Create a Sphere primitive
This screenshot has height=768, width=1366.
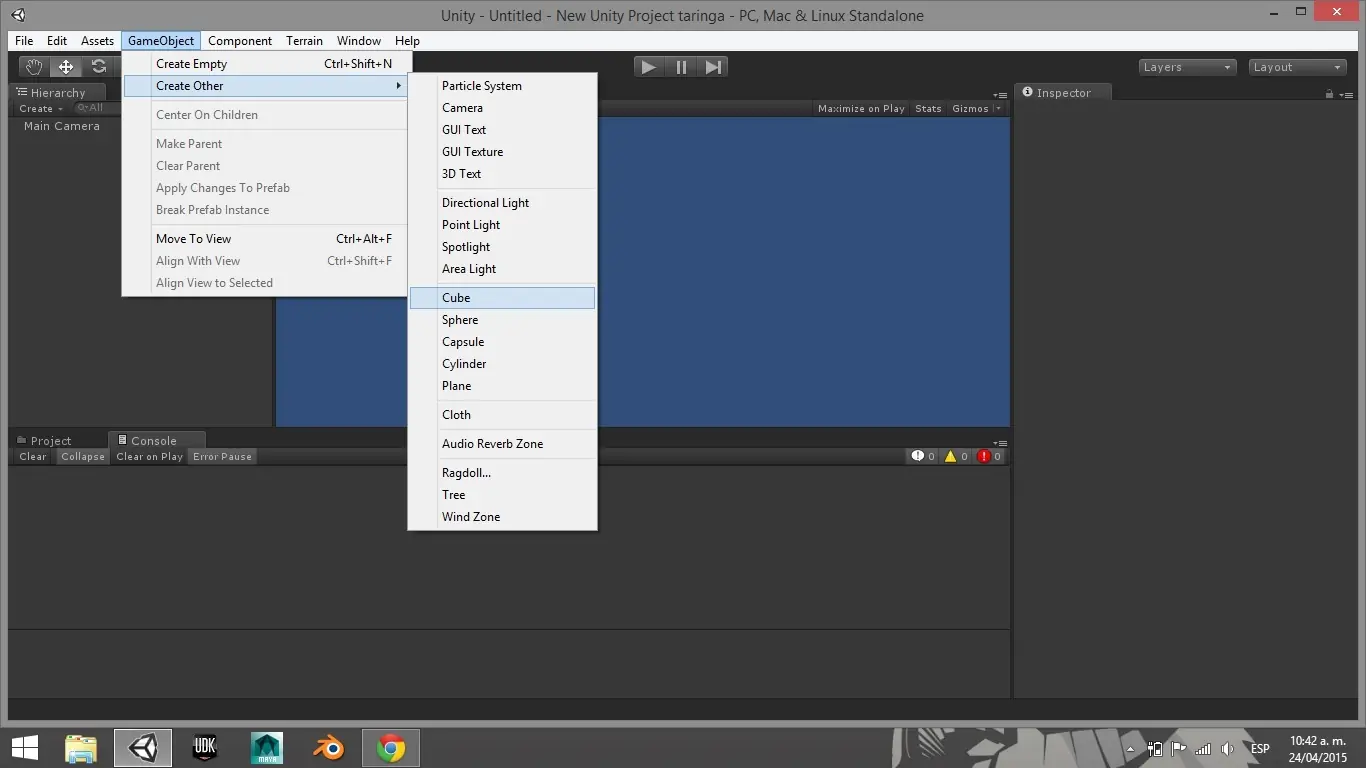(x=502, y=320)
